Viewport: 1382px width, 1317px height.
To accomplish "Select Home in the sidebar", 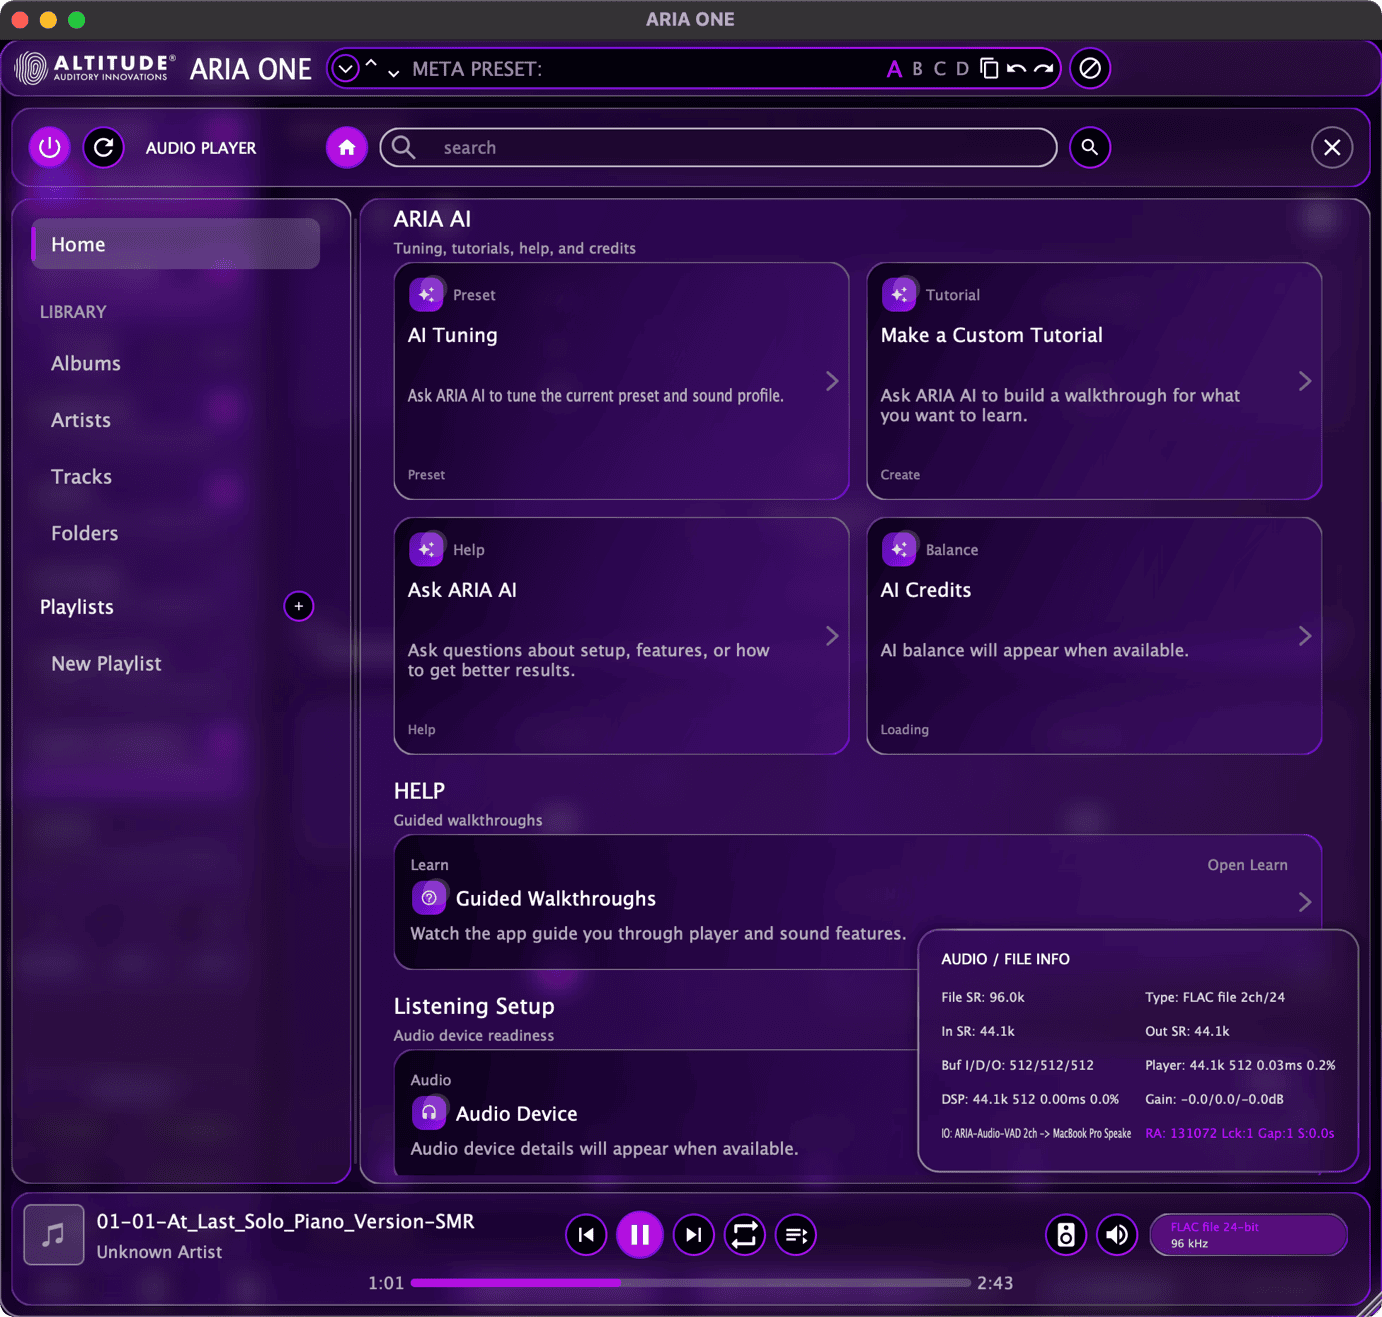I will tap(176, 244).
